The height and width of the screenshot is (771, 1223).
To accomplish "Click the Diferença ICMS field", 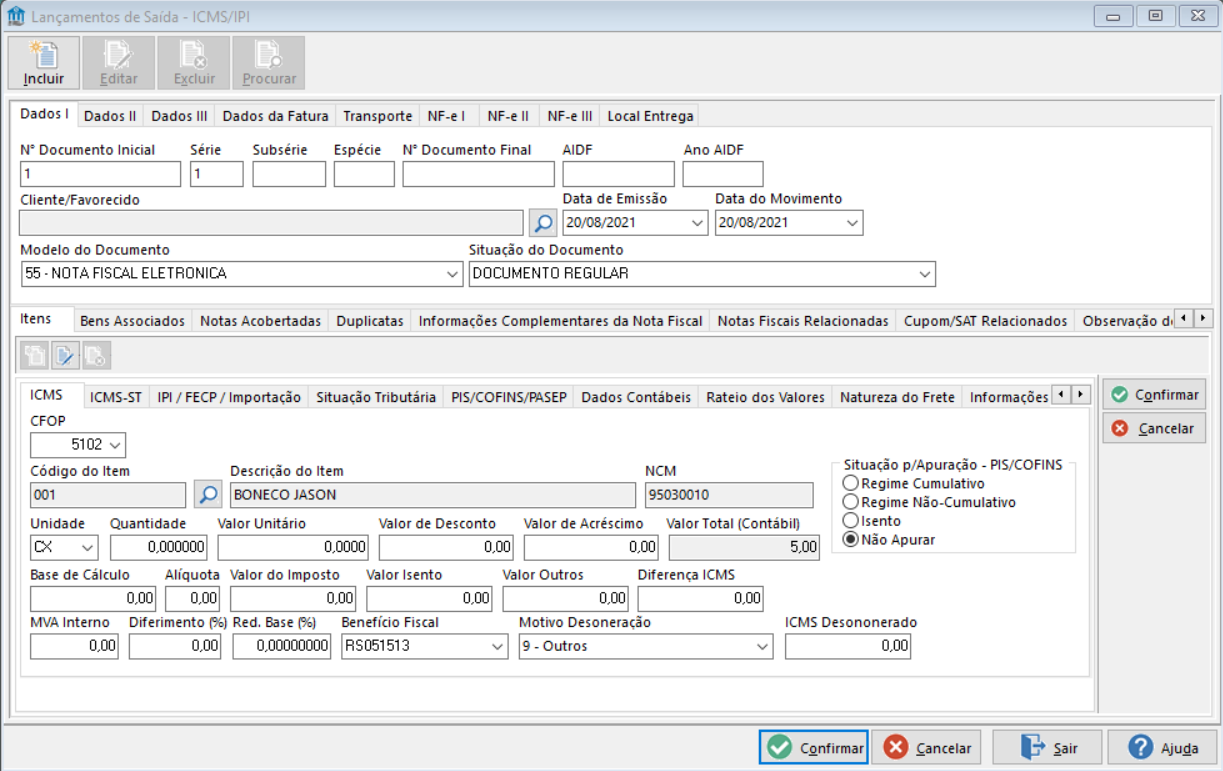I will point(700,598).
